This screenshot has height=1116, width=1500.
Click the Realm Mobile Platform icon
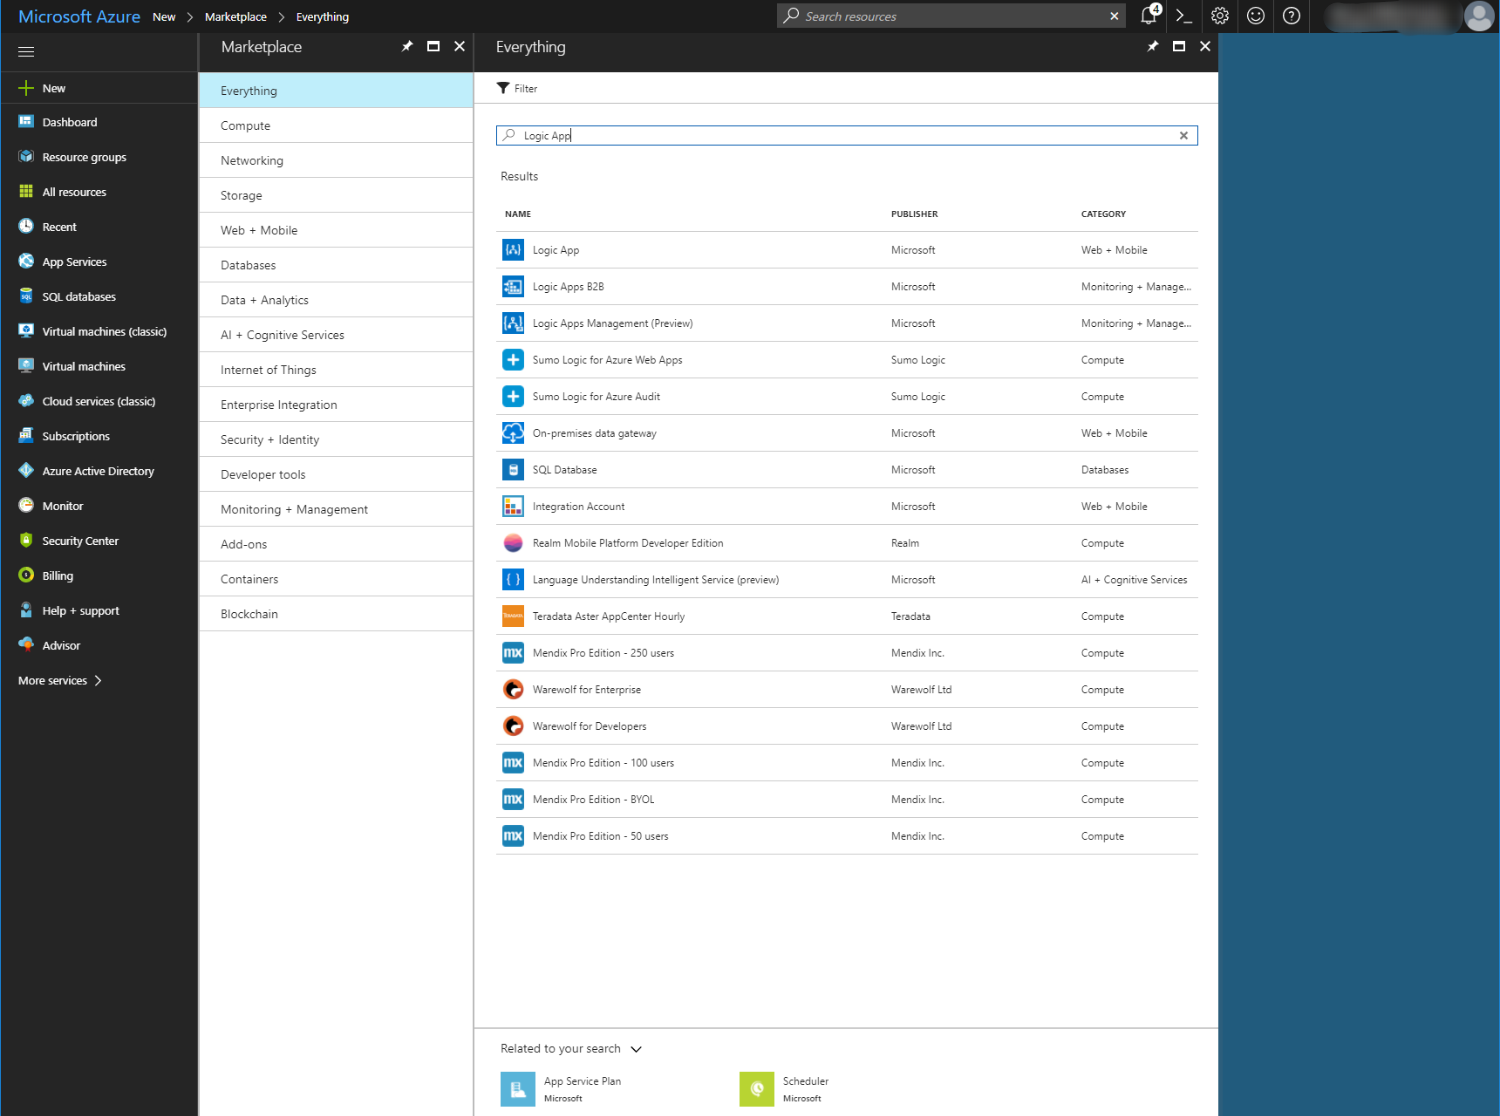[513, 543]
